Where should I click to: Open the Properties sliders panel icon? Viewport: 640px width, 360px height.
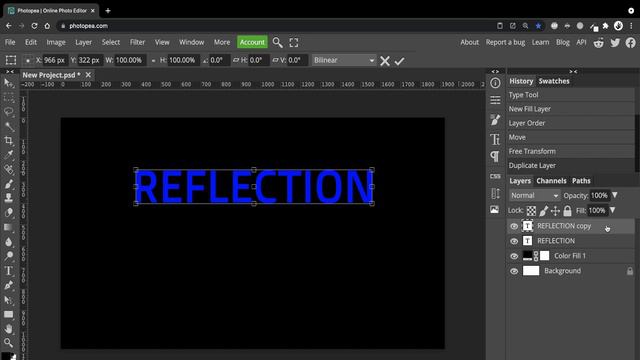(x=495, y=100)
